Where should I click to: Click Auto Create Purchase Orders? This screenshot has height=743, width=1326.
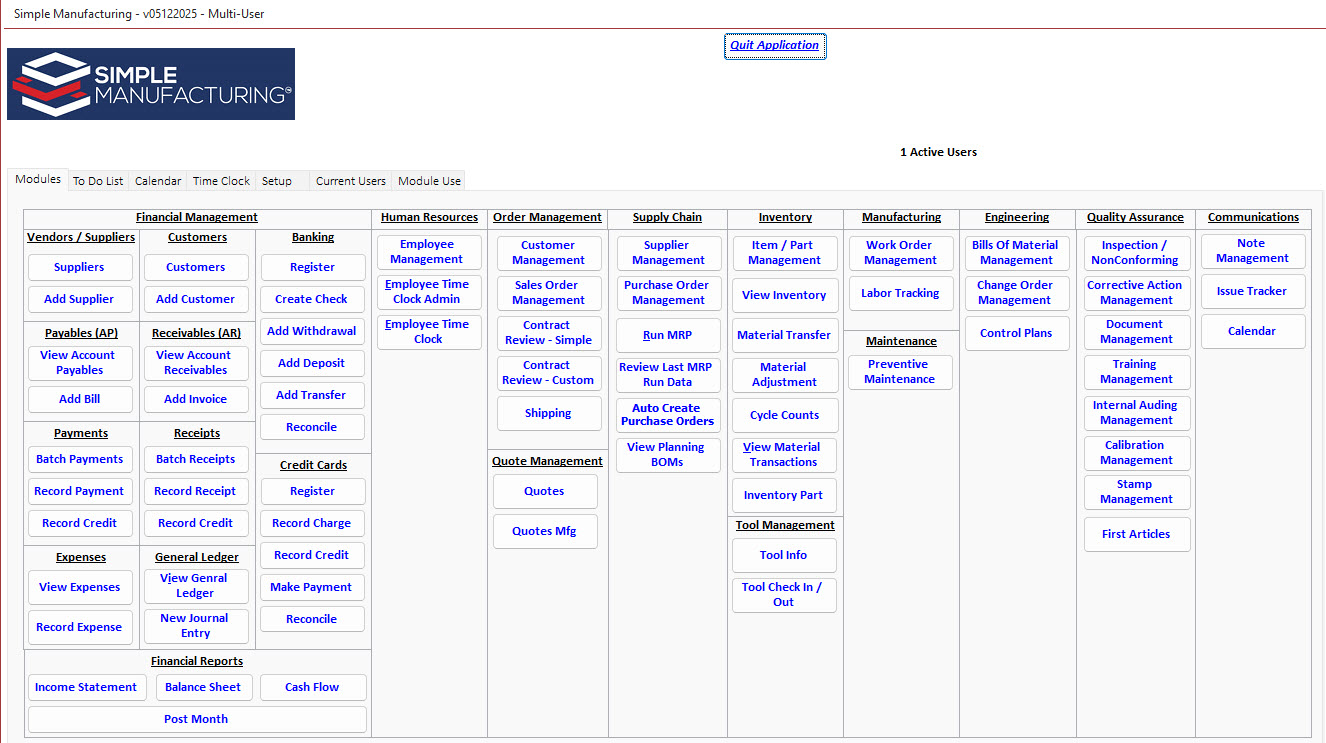pos(668,415)
